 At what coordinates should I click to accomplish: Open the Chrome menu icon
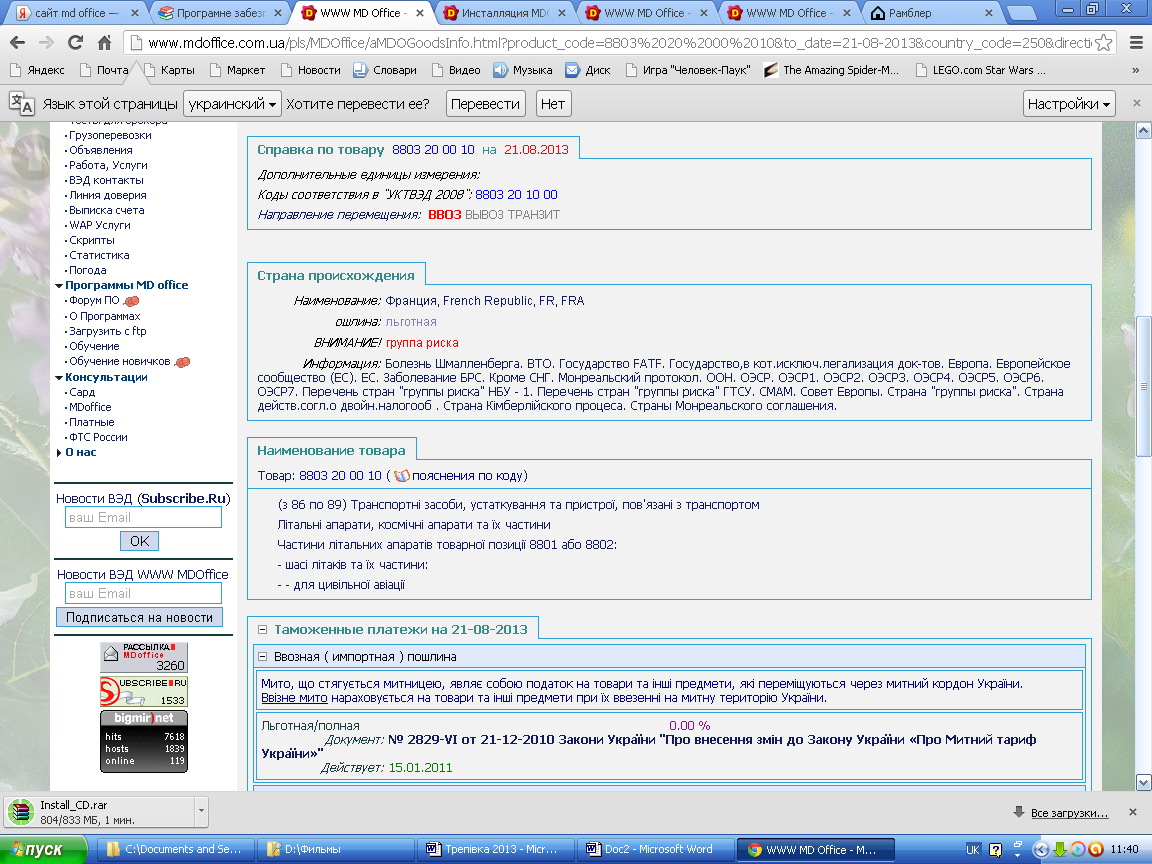click(1135, 43)
